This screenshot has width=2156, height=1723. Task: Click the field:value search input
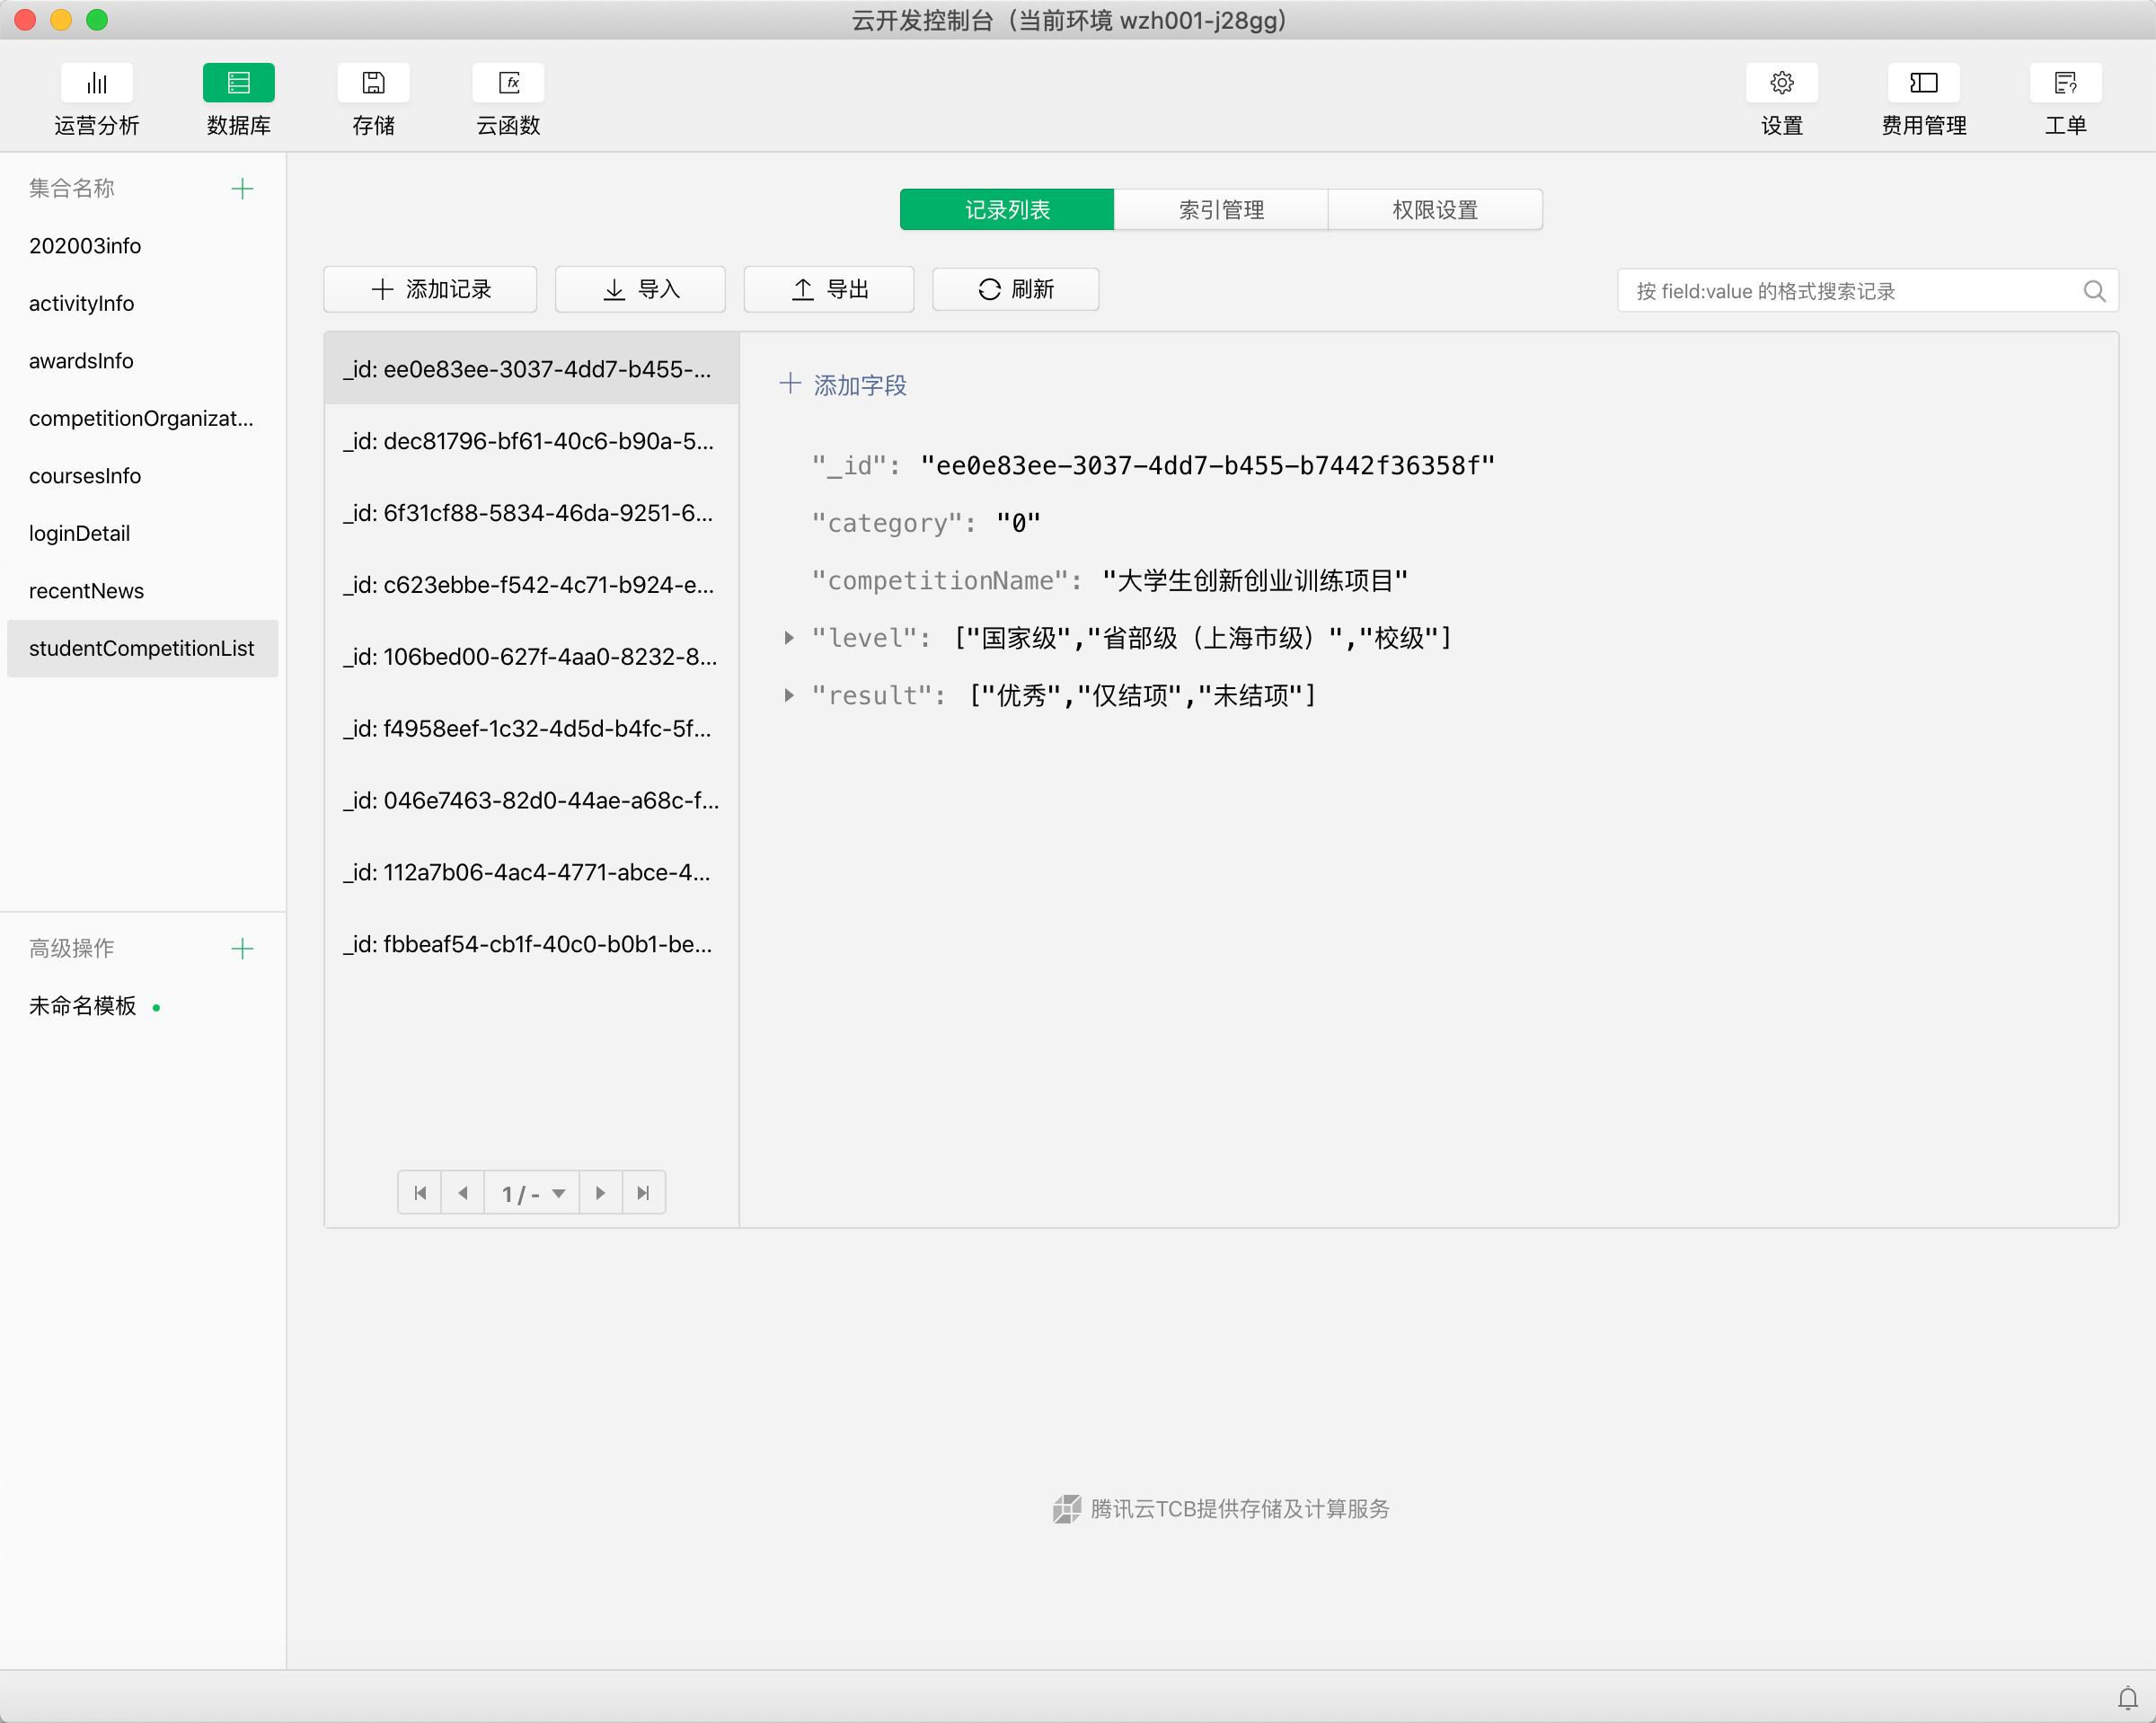click(x=1850, y=291)
